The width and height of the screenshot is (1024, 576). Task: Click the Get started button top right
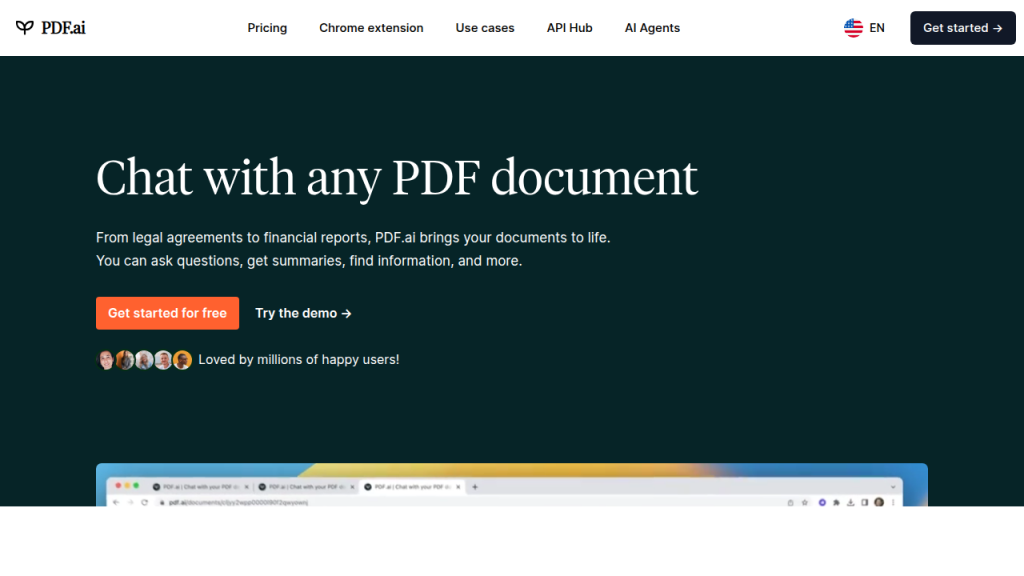click(962, 28)
